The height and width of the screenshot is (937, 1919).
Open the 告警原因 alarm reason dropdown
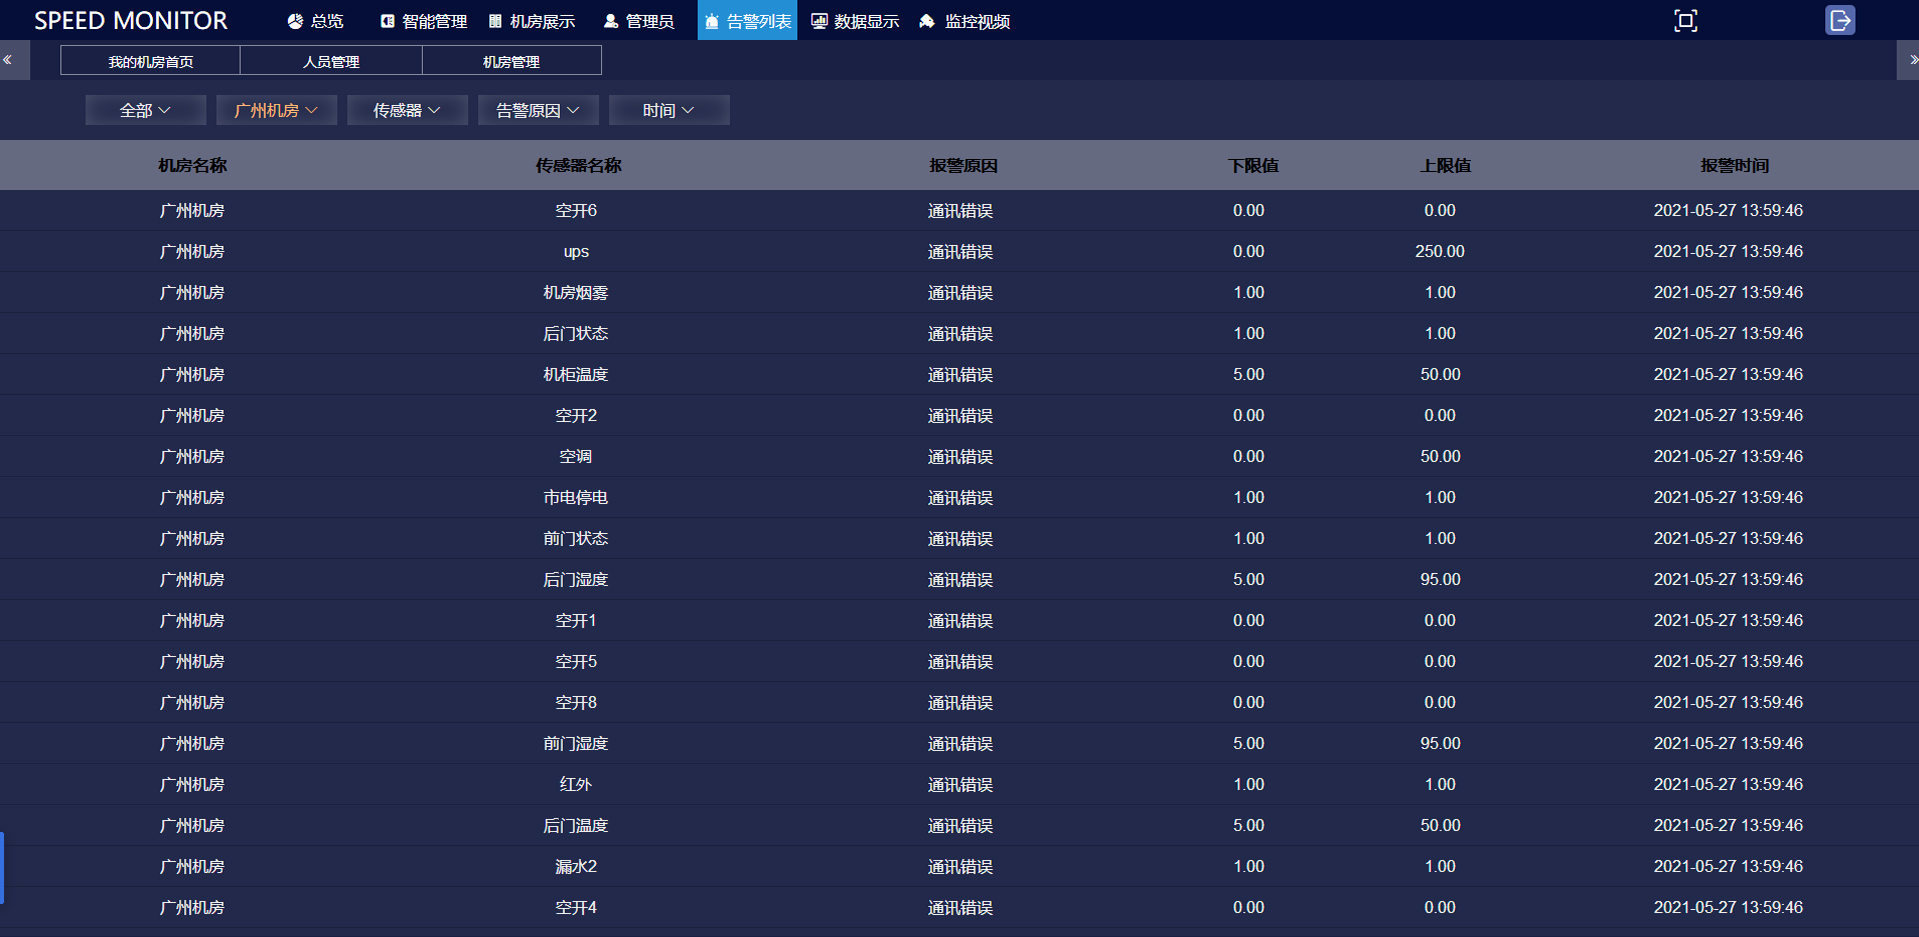538,110
